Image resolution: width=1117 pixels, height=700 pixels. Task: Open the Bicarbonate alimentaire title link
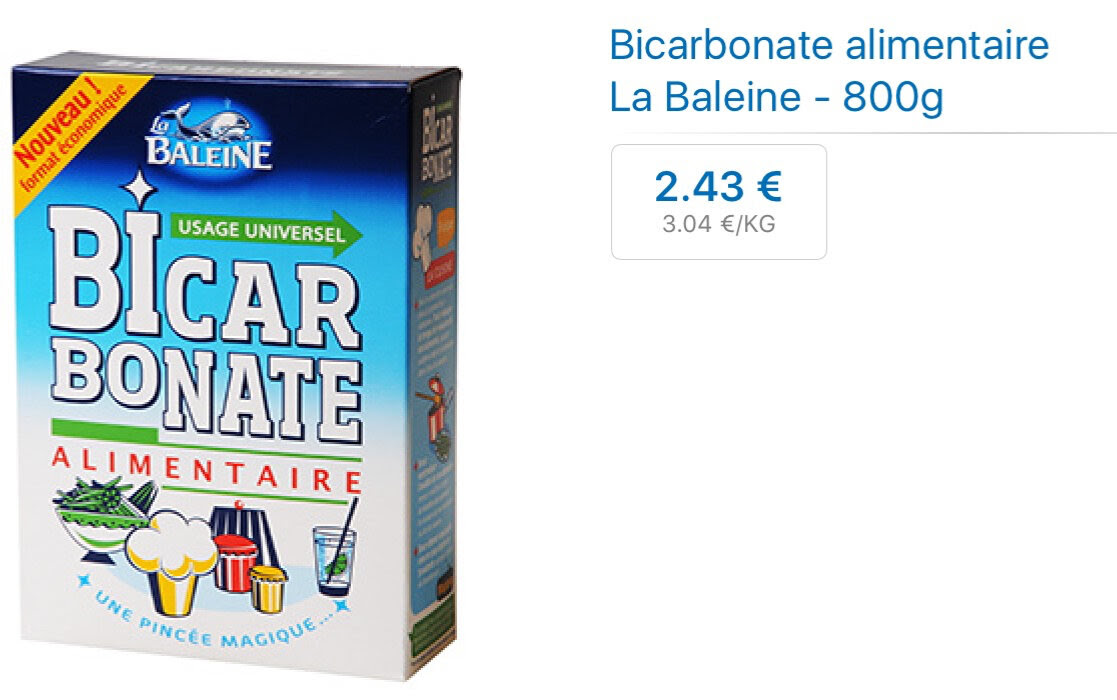pos(829,45)
